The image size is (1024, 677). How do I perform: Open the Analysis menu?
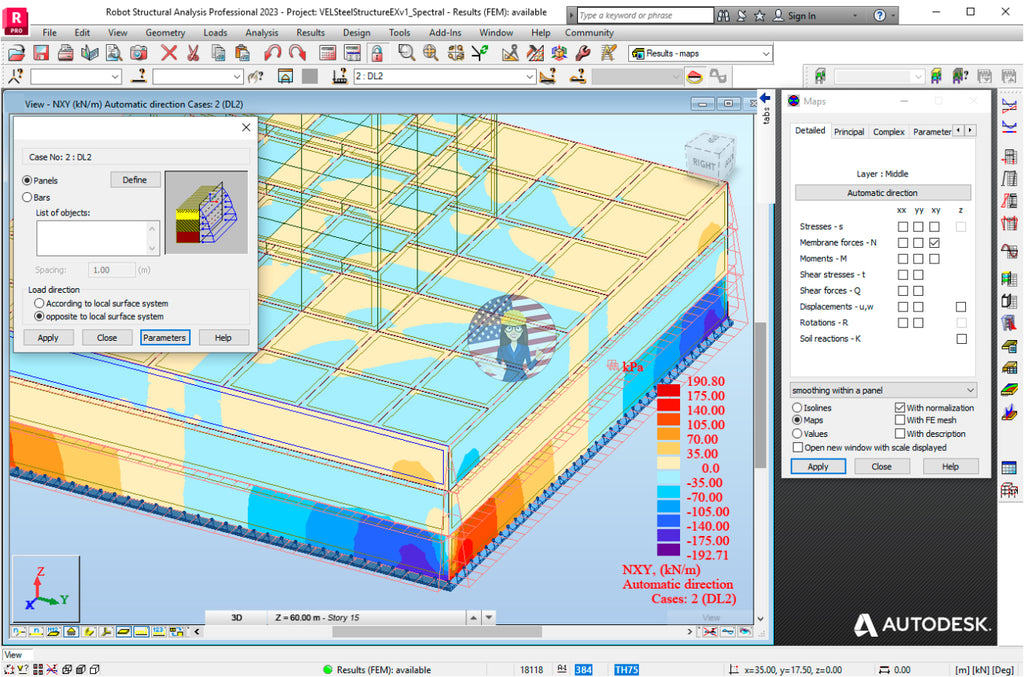[261, 32]
